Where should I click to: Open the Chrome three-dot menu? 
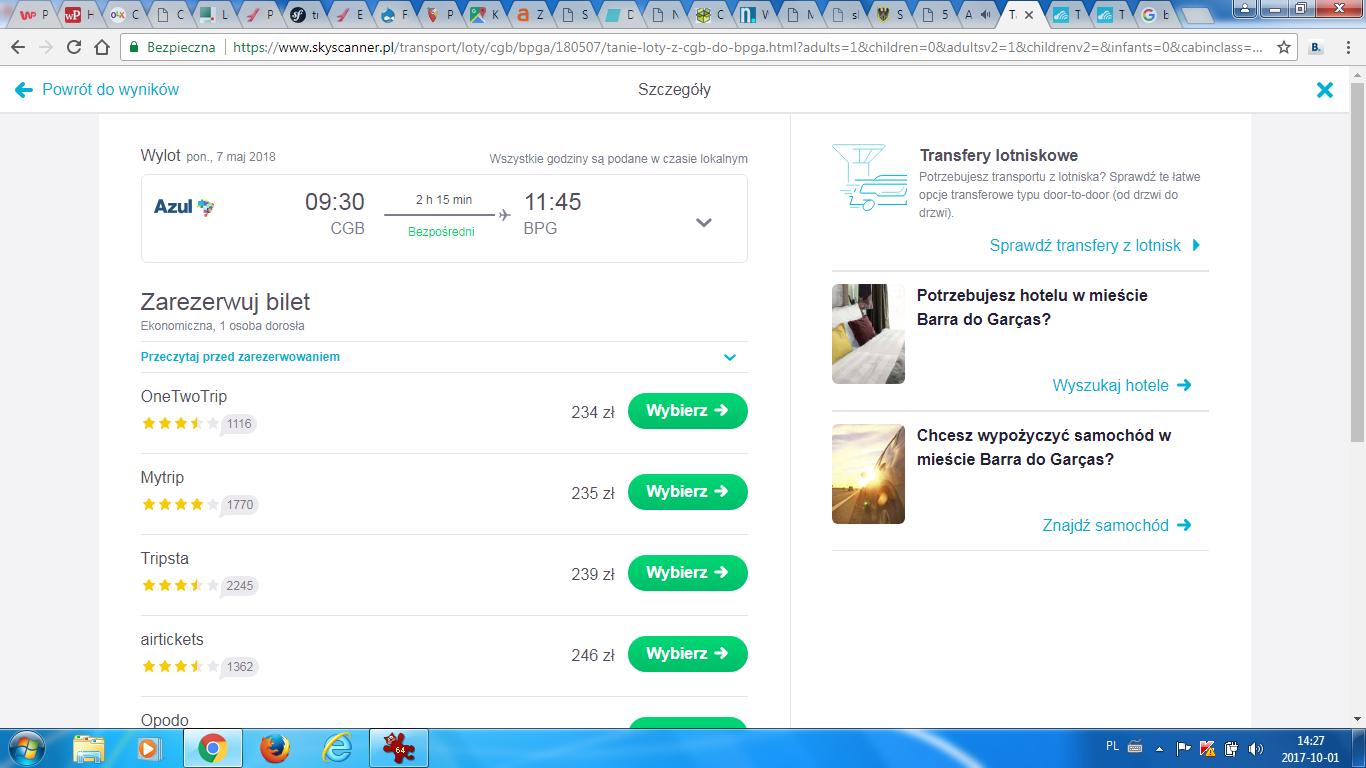(1346, 47)
